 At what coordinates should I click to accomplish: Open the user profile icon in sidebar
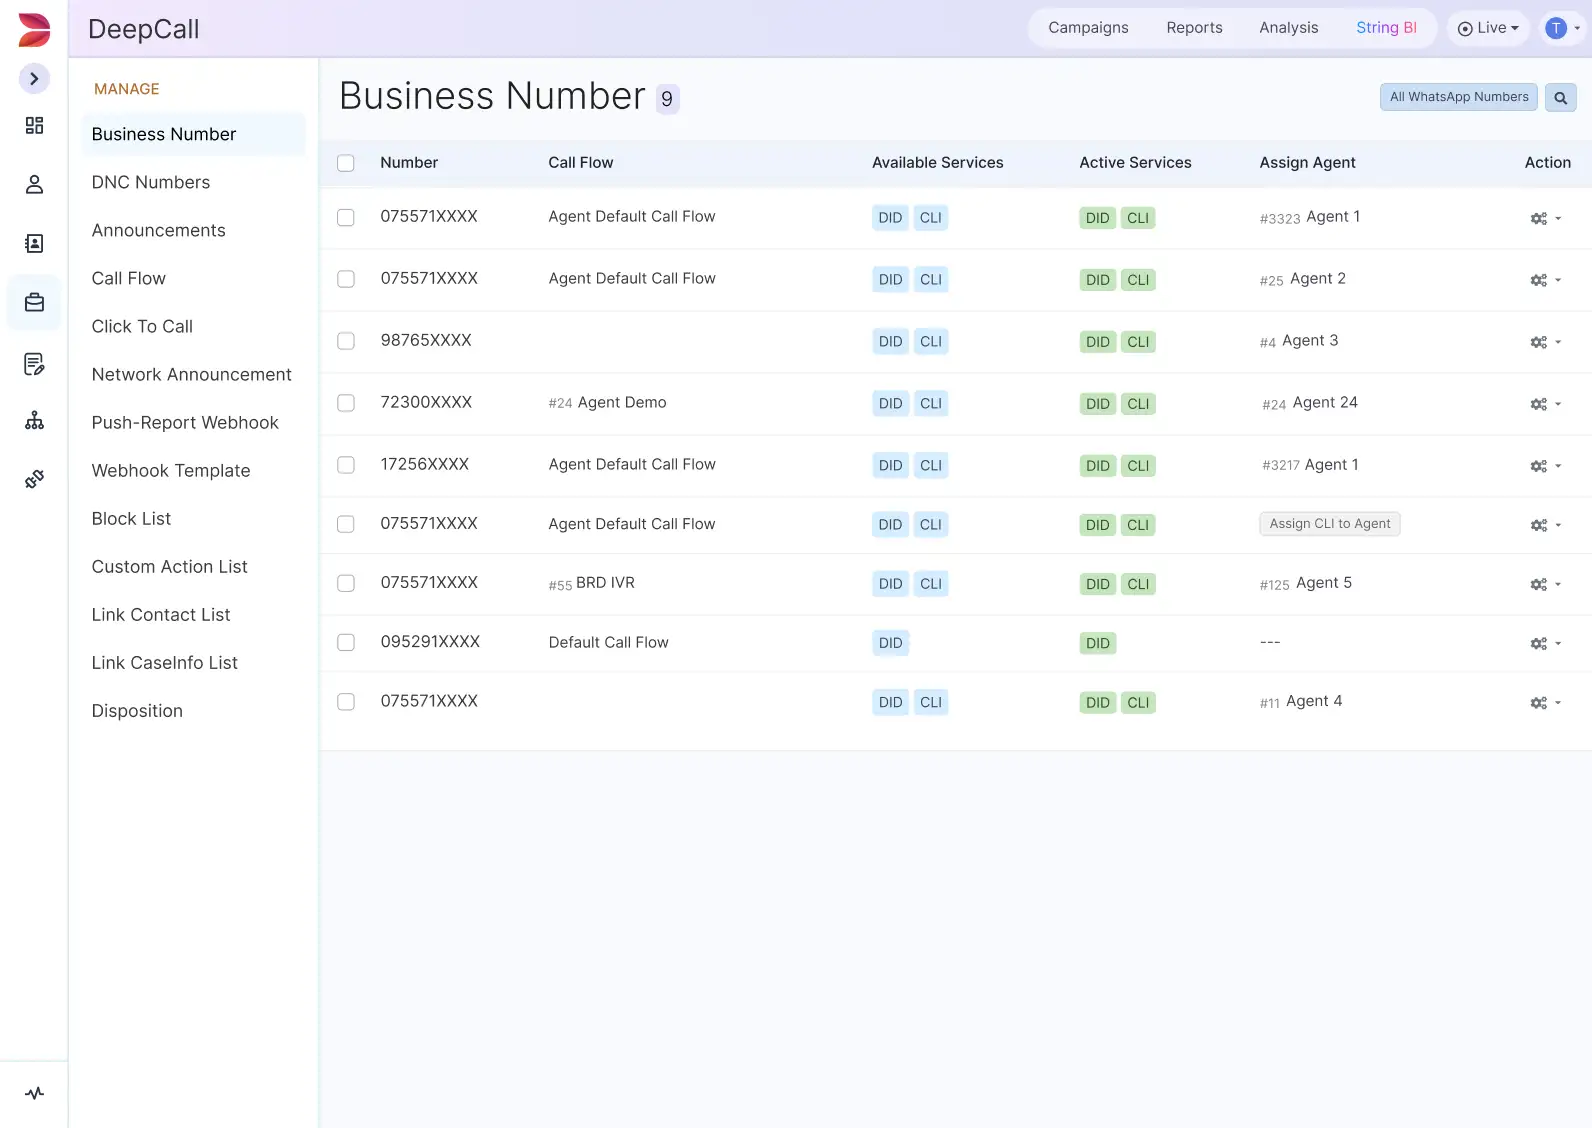[34, 184]
